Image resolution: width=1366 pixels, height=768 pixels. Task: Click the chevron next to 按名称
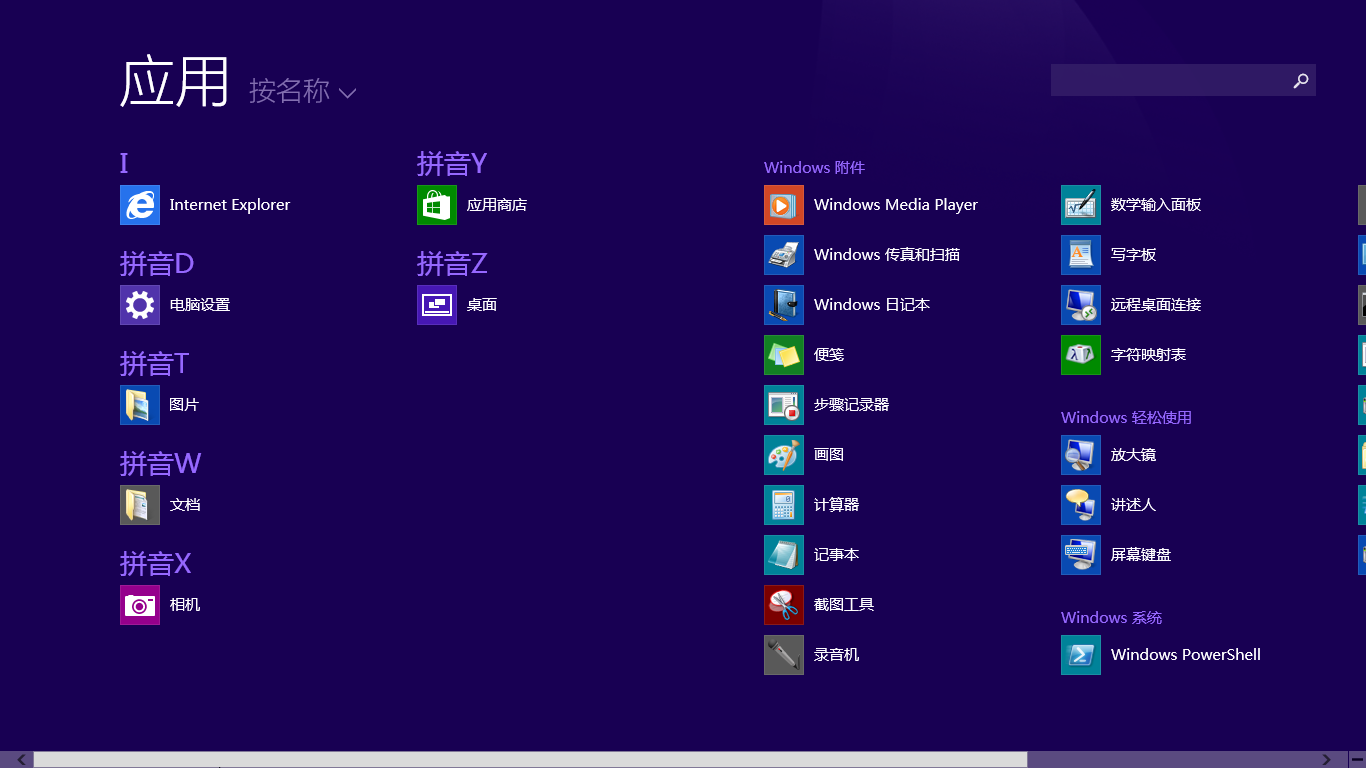[347, 94]
